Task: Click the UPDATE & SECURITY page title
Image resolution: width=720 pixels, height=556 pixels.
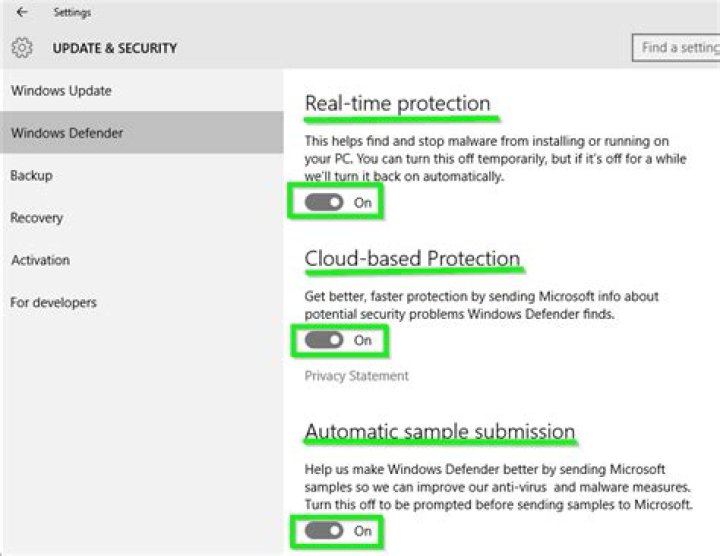Action: pos(115,48)
